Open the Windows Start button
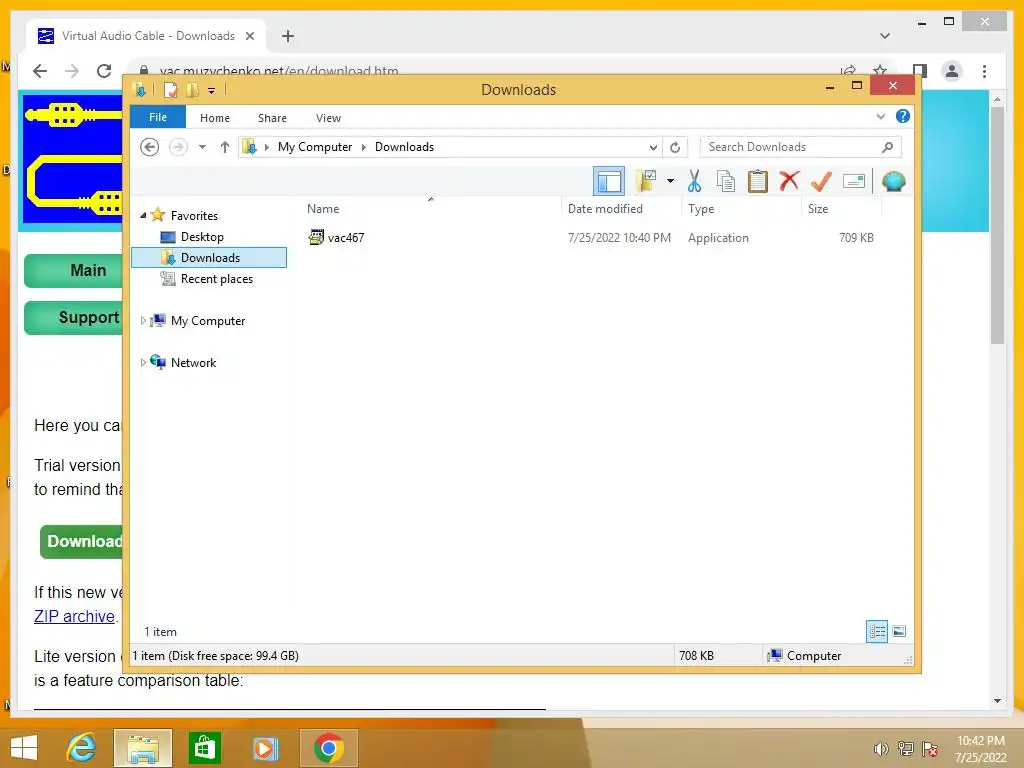 click(24, 748)
